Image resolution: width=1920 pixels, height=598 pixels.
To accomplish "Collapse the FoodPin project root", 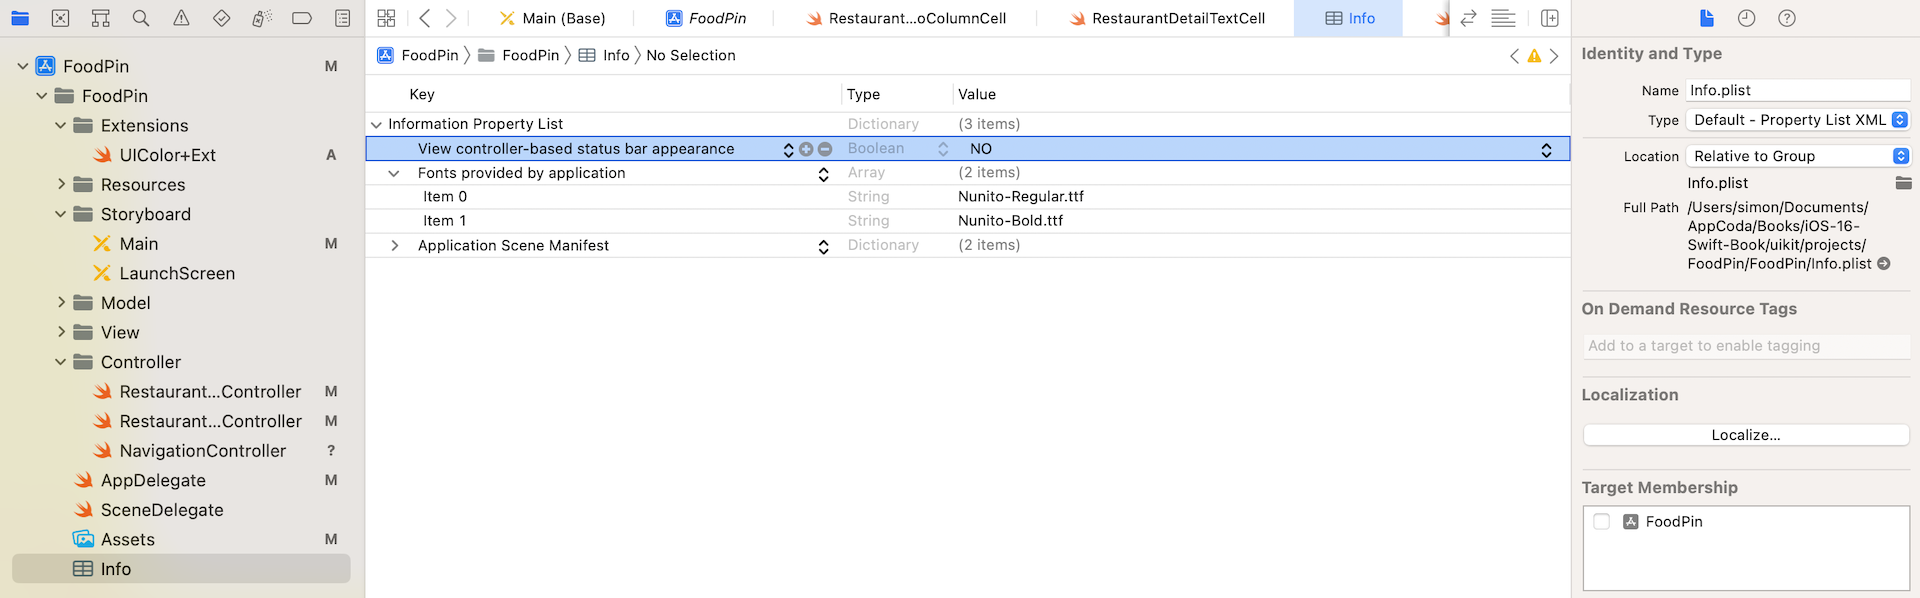I will tap(23, 66).
